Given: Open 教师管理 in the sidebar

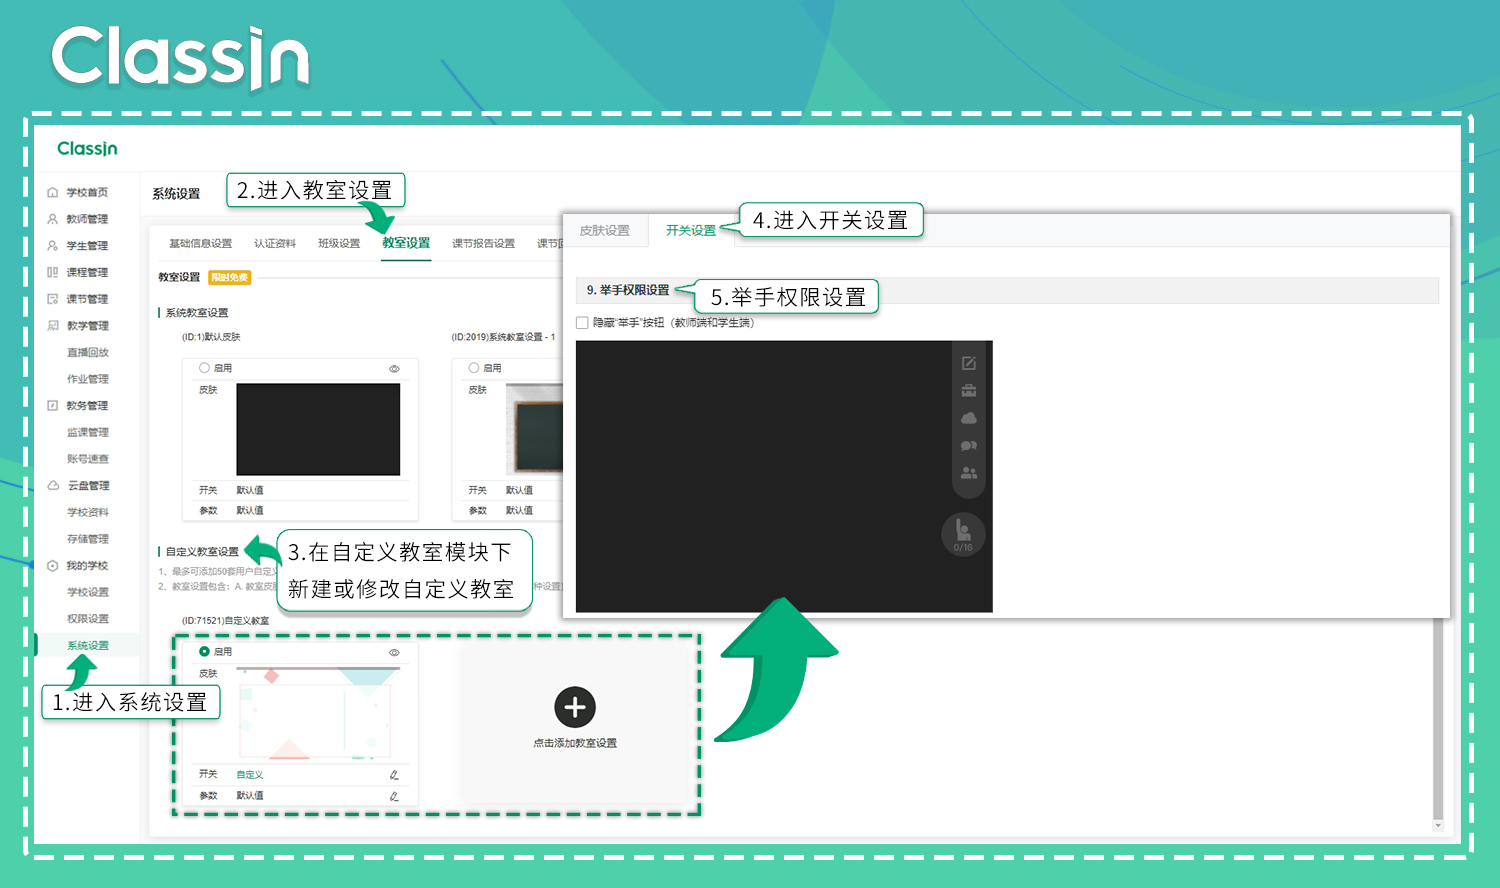Looking at the screenshot, I should click(87, 219).
